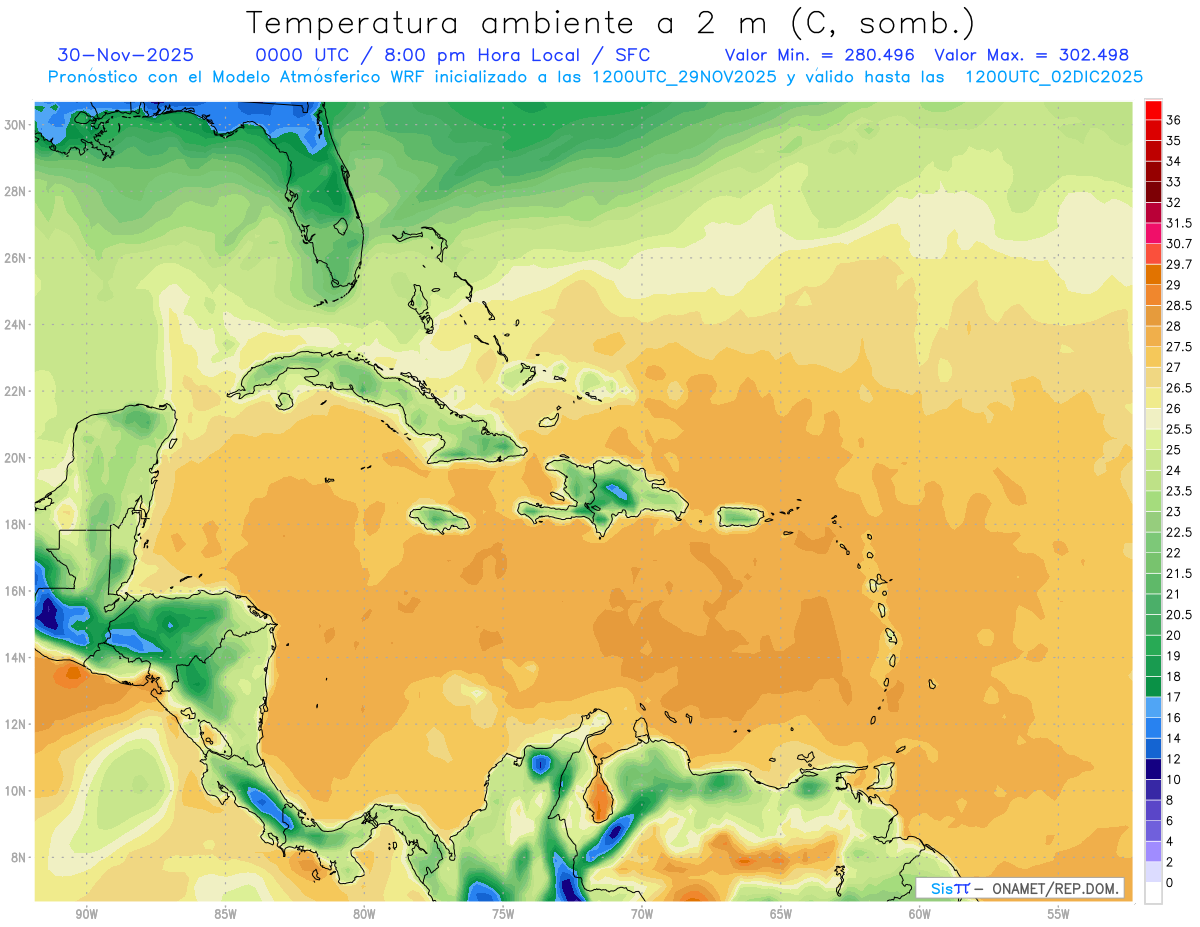The width and height of the screenshot is (1200, 927).
Task: Click the '28N' latitude tick label
Action: (17, 191)
